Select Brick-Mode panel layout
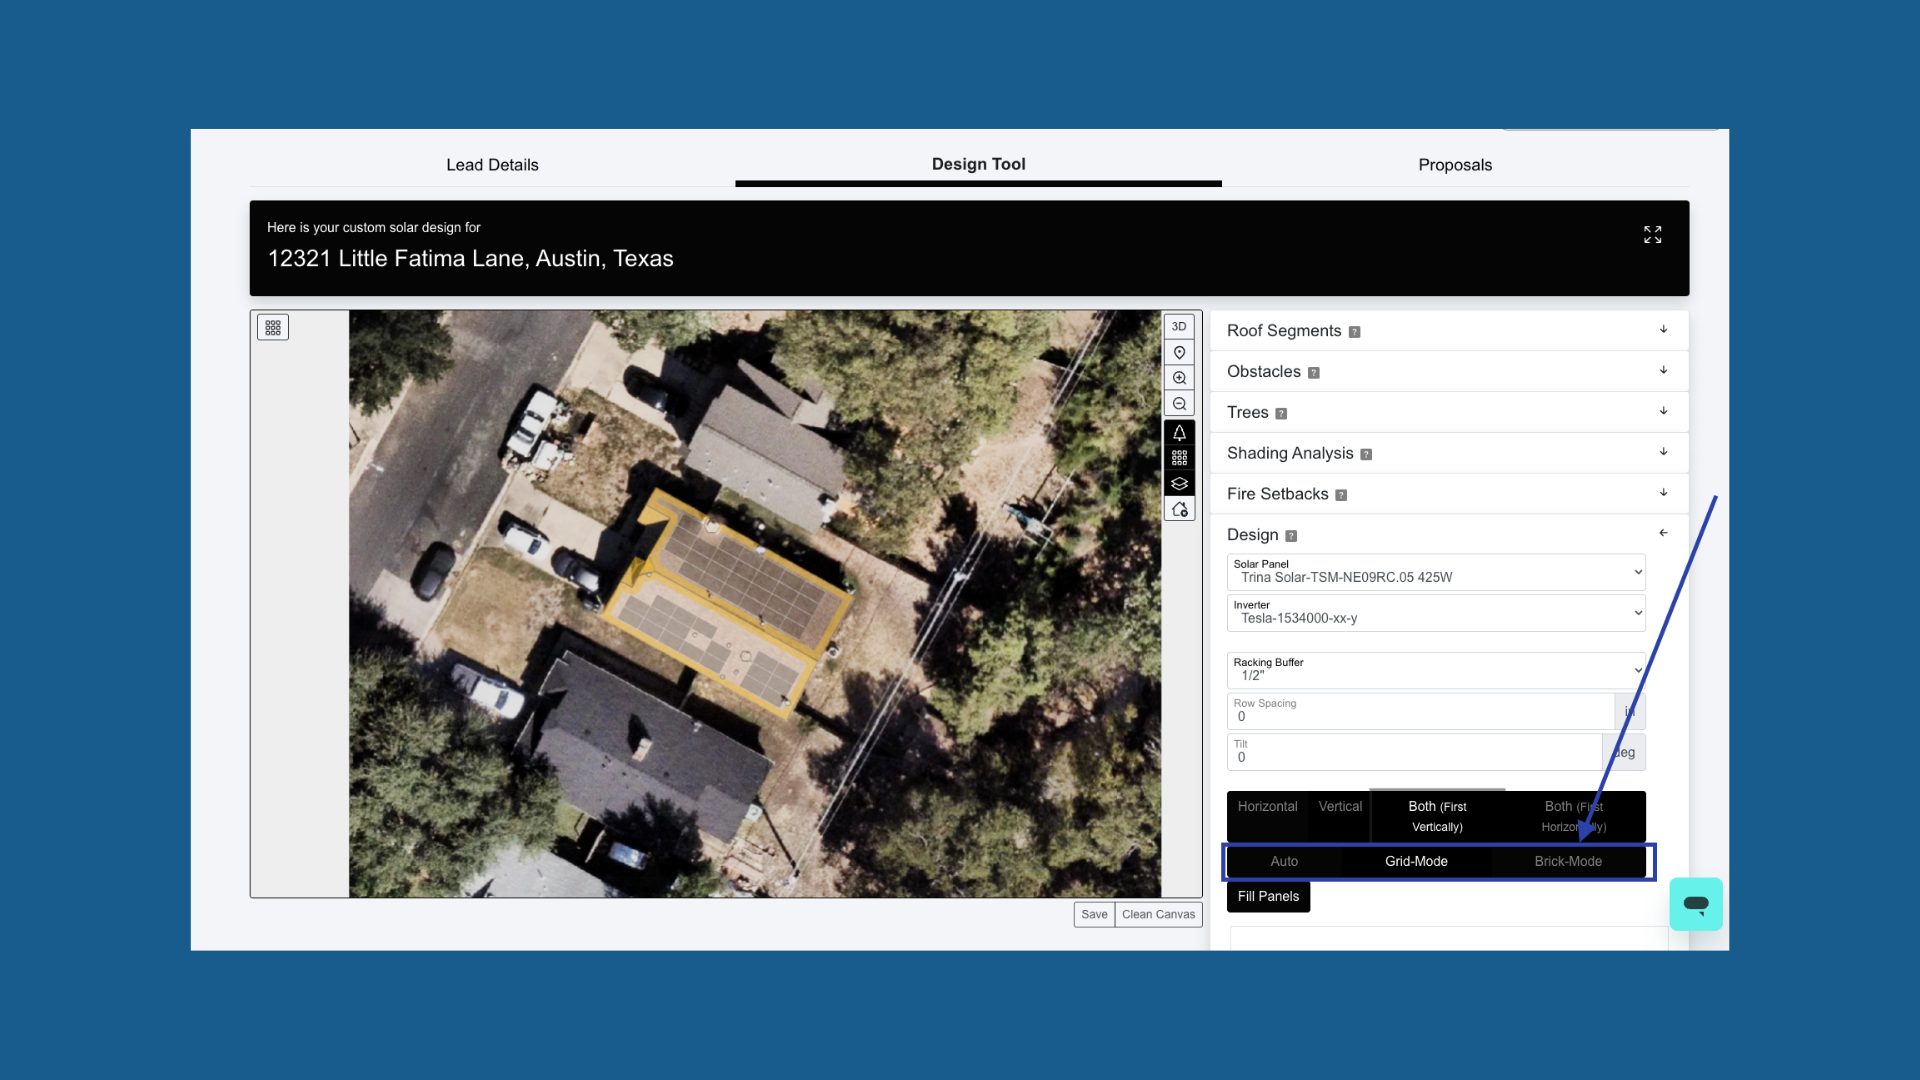 [x=1568, y=861]
